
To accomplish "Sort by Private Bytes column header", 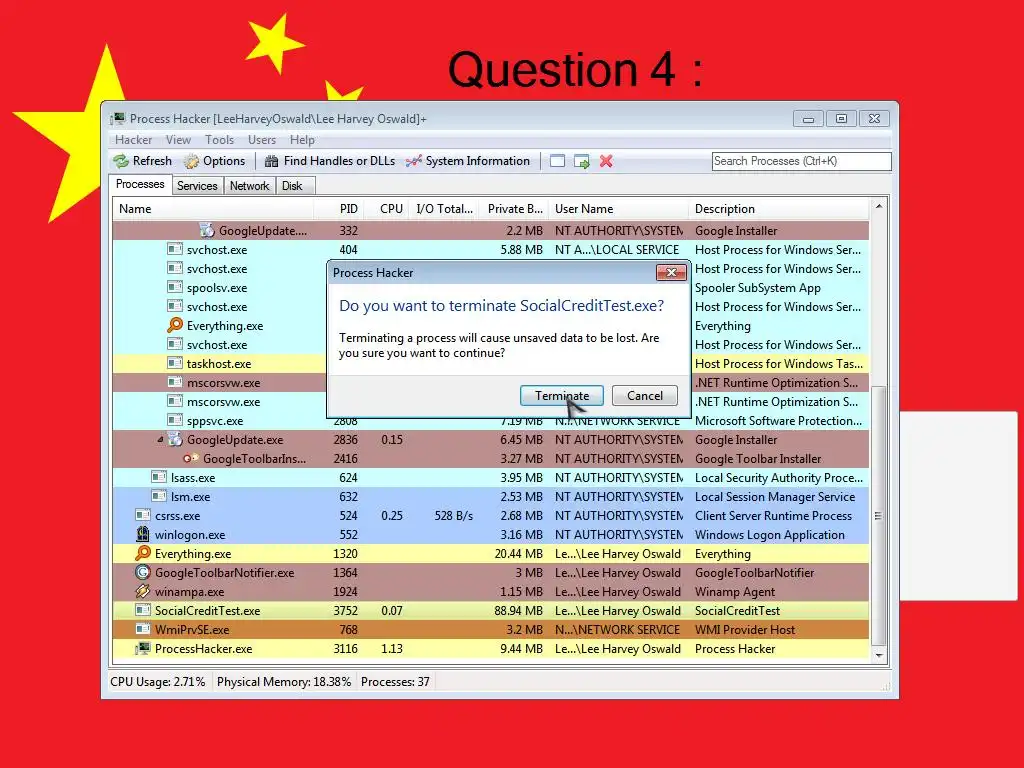I will (515, 209).
